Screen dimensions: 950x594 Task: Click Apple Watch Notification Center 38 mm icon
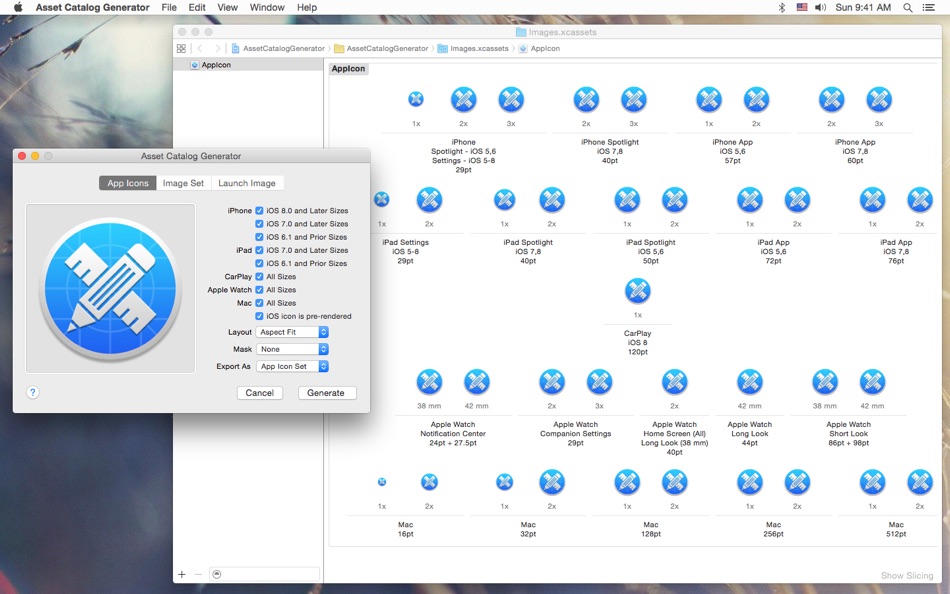429,382
